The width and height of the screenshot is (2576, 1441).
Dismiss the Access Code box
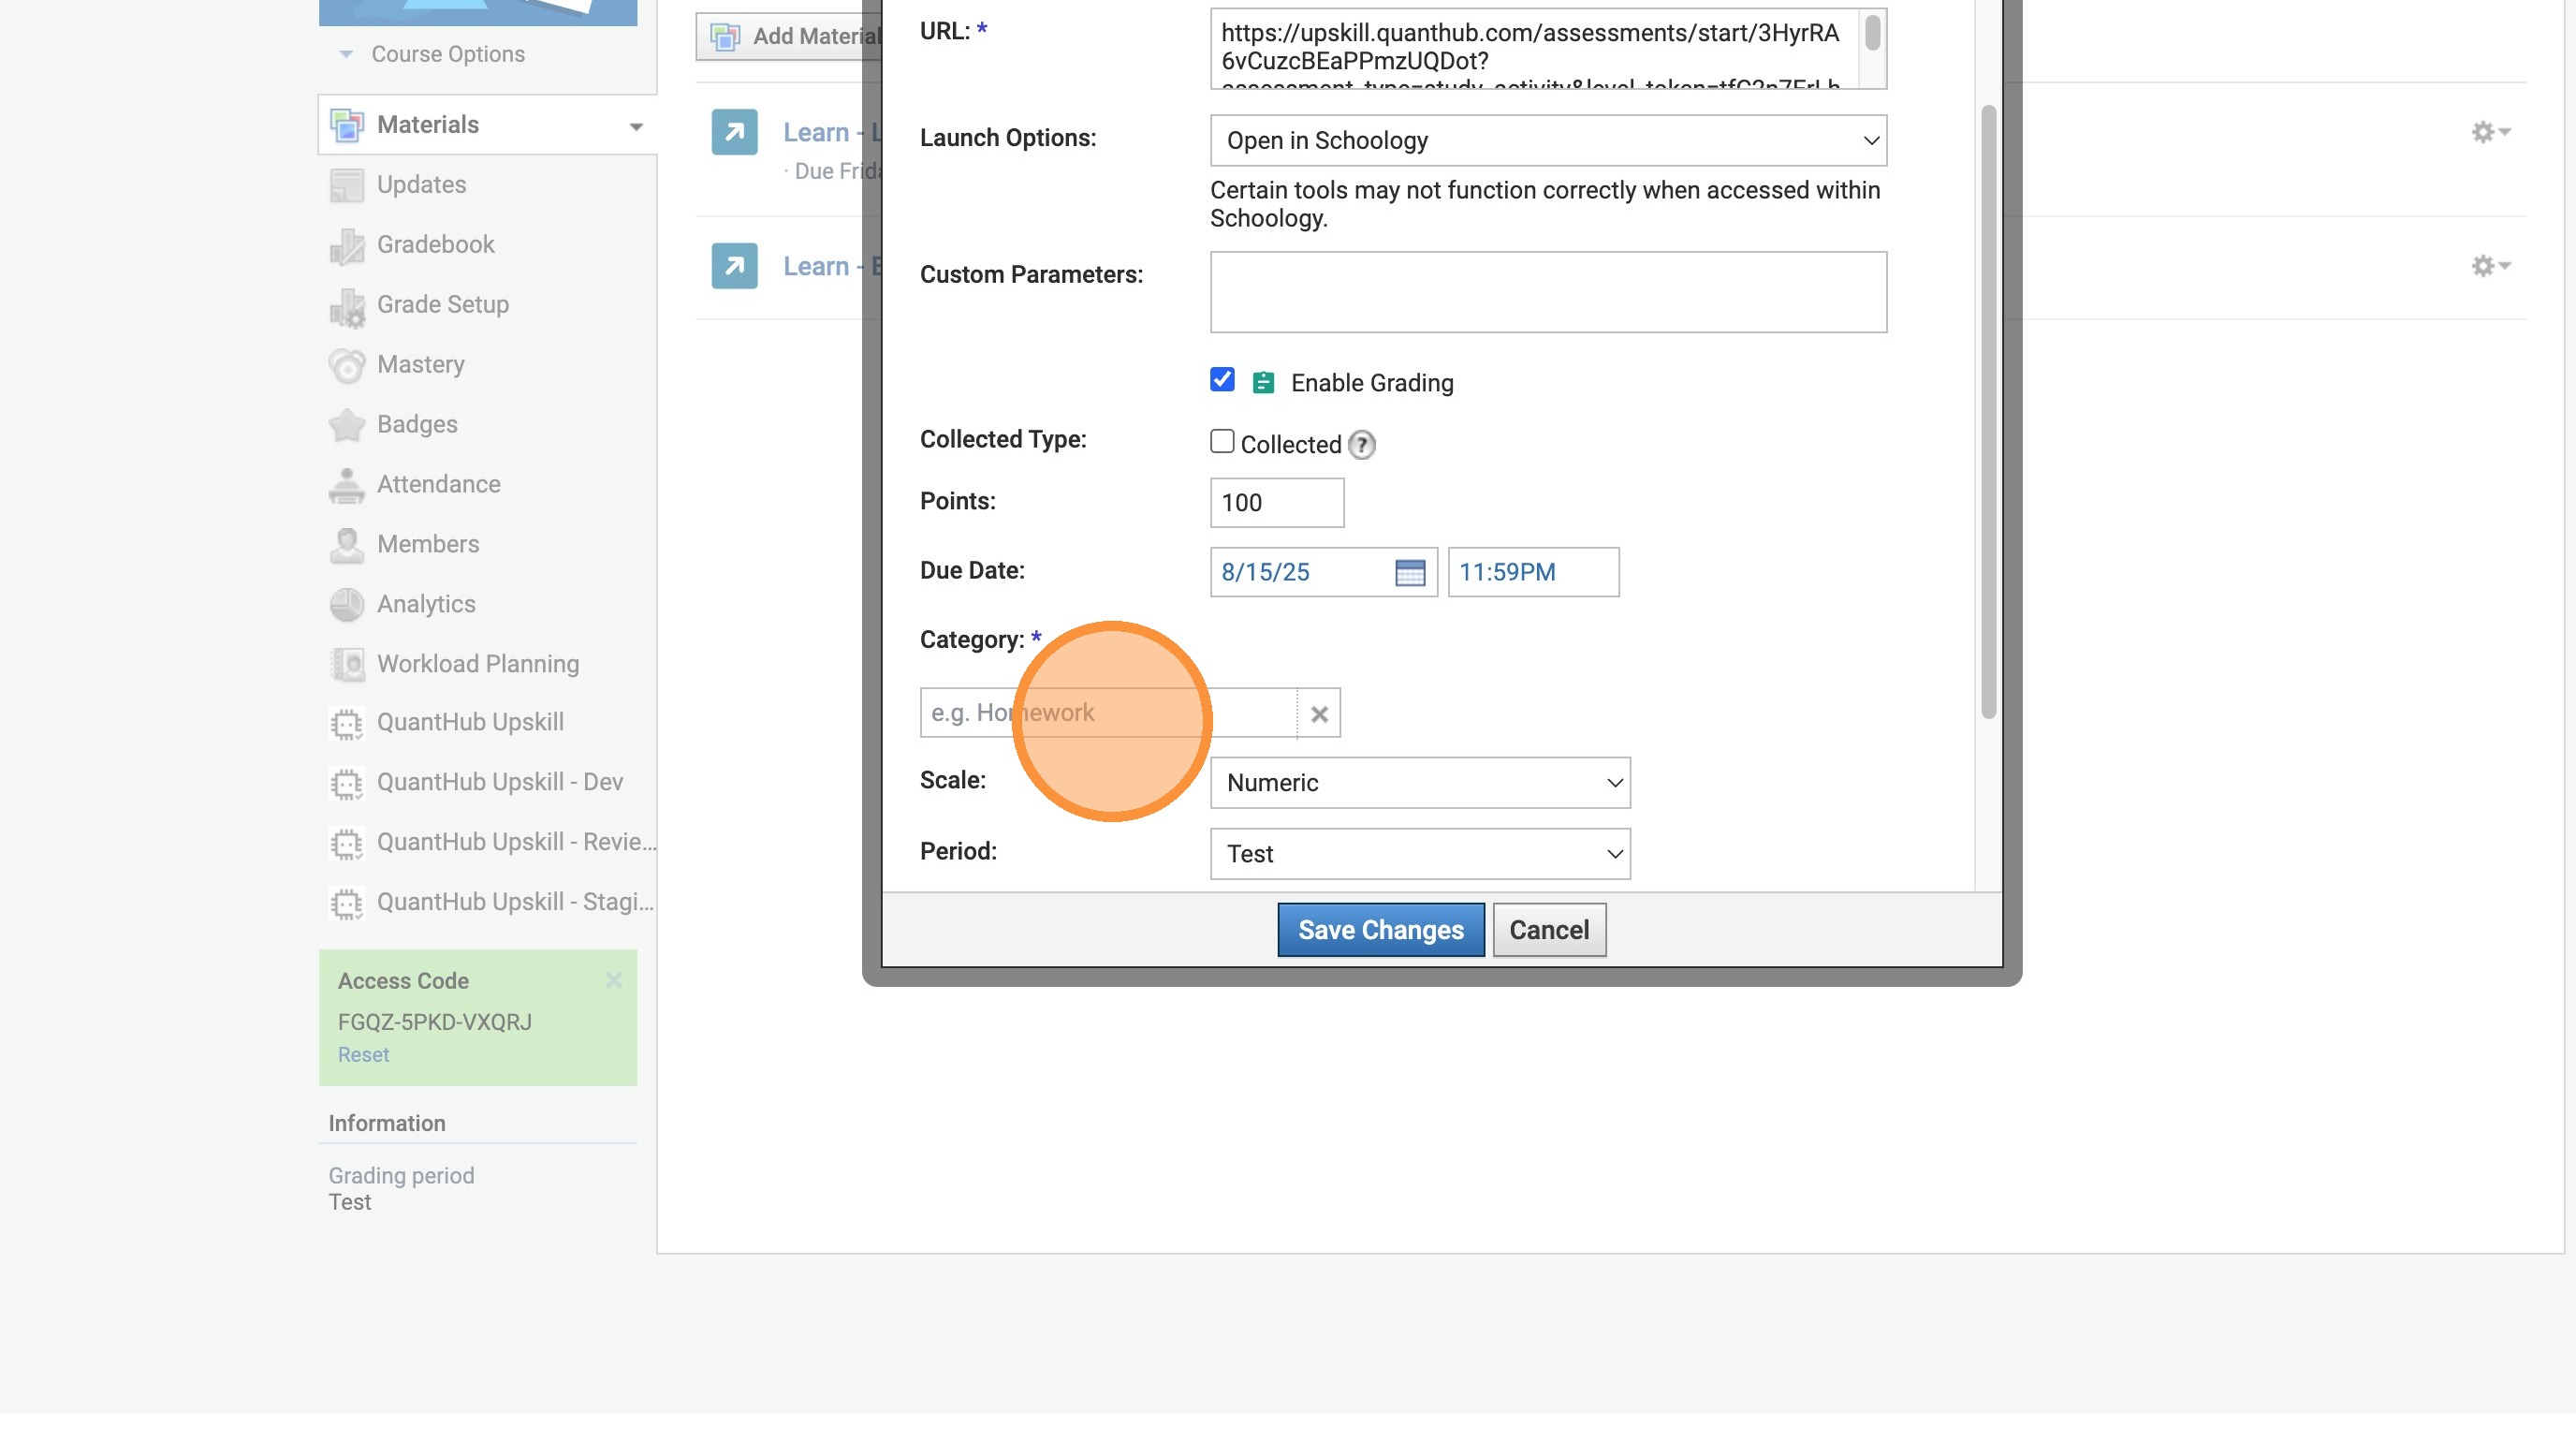click(x=613, y=981)
